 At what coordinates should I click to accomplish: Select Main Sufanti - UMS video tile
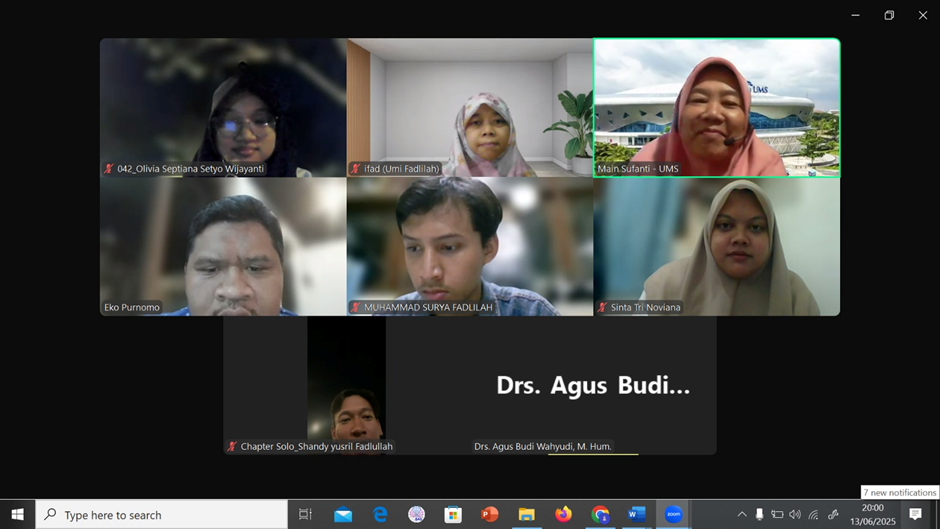pos(716,107)
